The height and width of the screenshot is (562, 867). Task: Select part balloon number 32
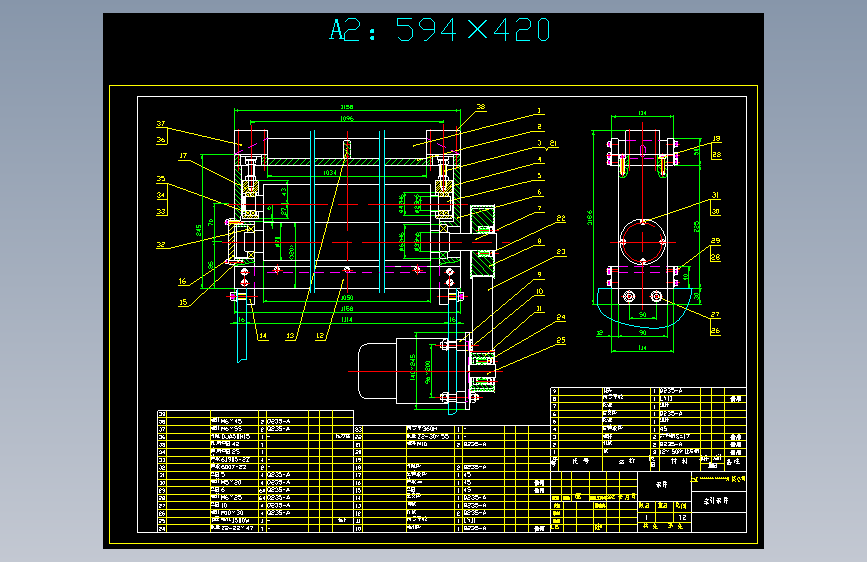[x=161, y=244]
